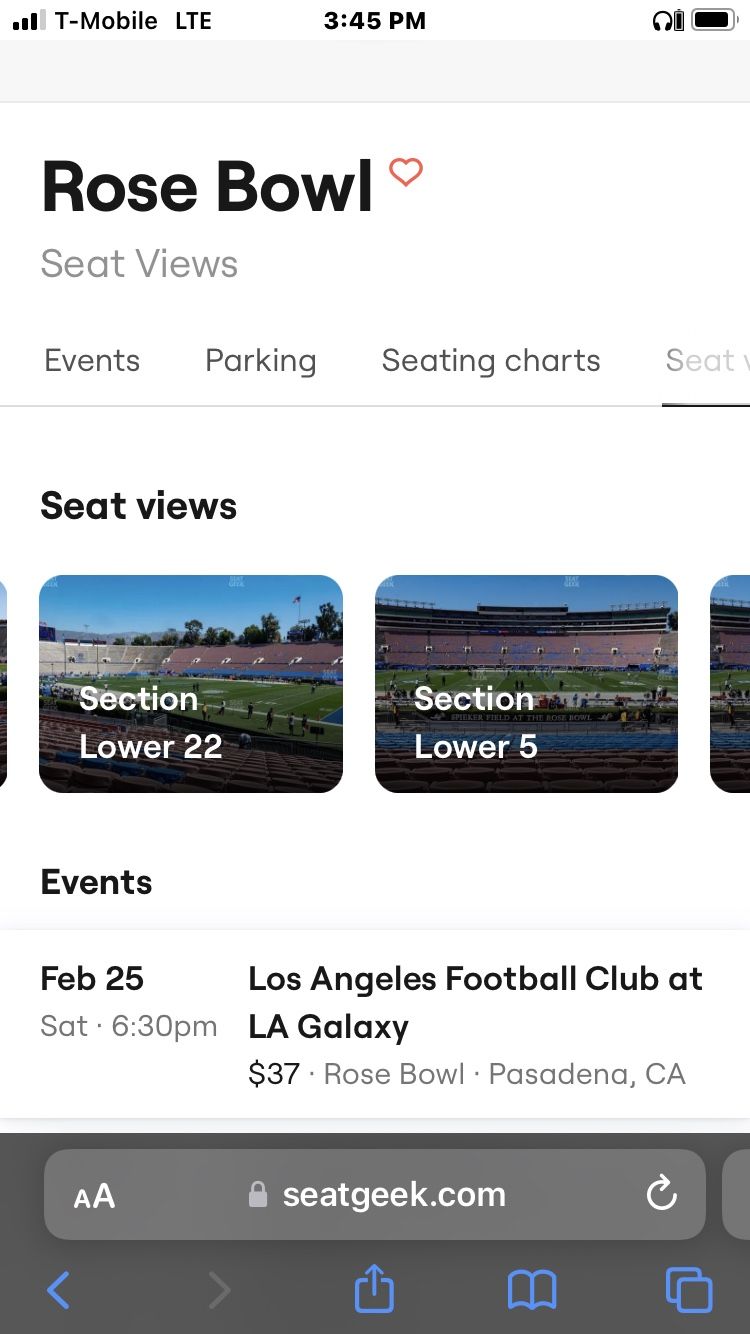Tap the seatgeek.com address bar
This screenshot has width=750, height=1334.
point(394,1194)
